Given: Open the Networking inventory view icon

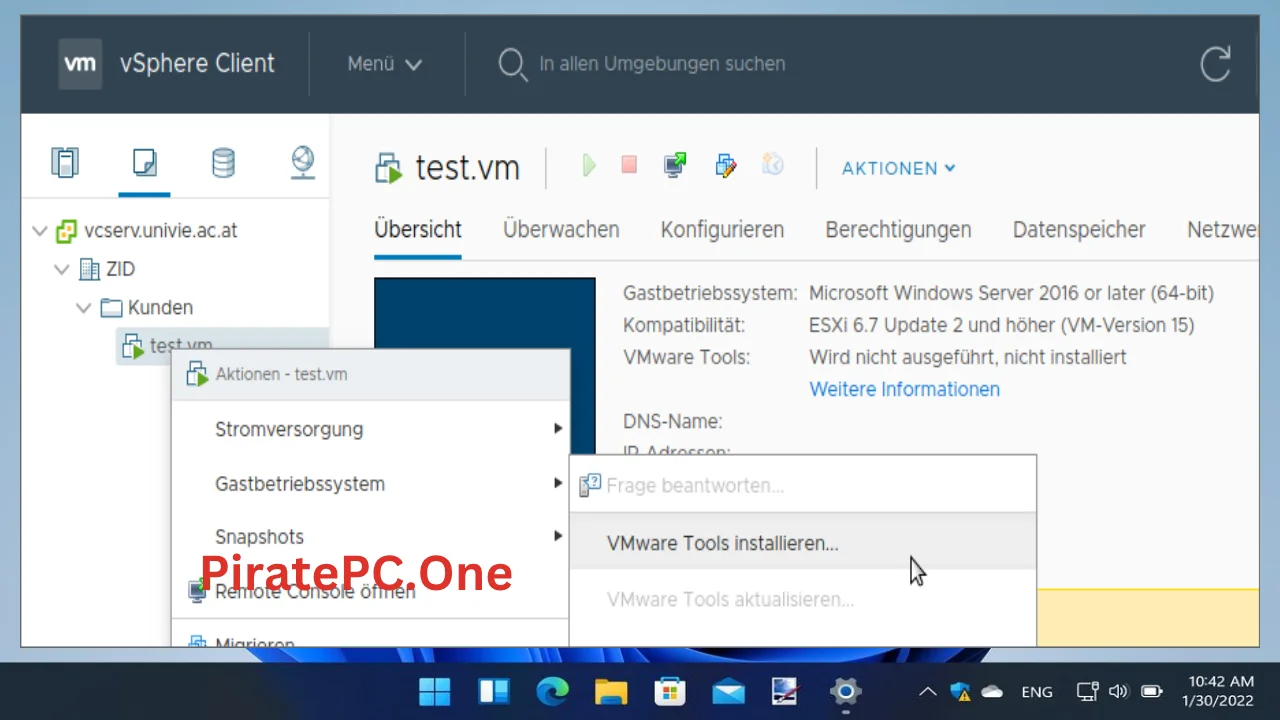Looking at the screenshot, I should [x=303, y=162].
